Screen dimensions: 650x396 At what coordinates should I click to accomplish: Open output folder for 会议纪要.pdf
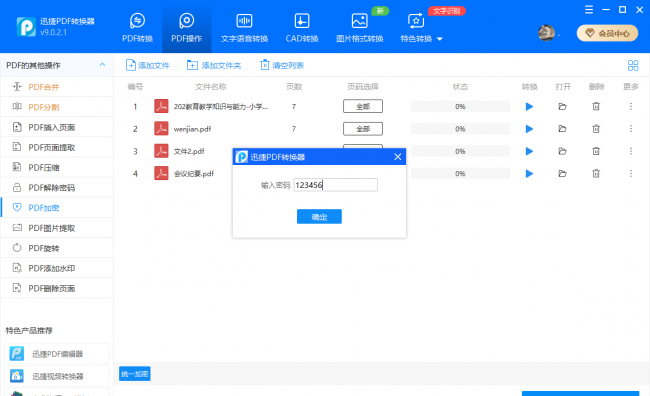pyautogui.click(x=563, y=174)
